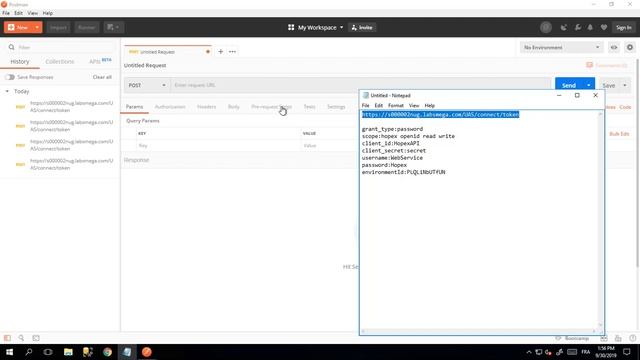Open the No Environment dropdown
The width and height of the screenshot is (640, 360).
point(561,47)
